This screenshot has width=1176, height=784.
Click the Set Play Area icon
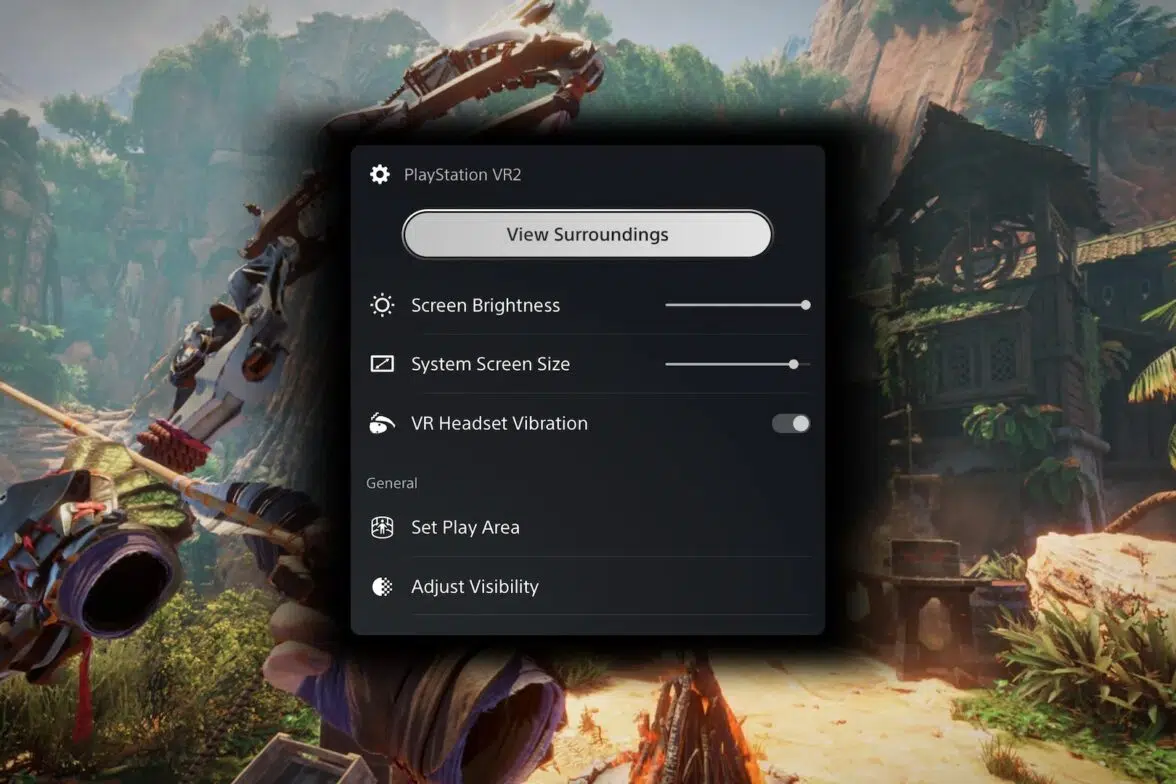(x=382, y=527)
